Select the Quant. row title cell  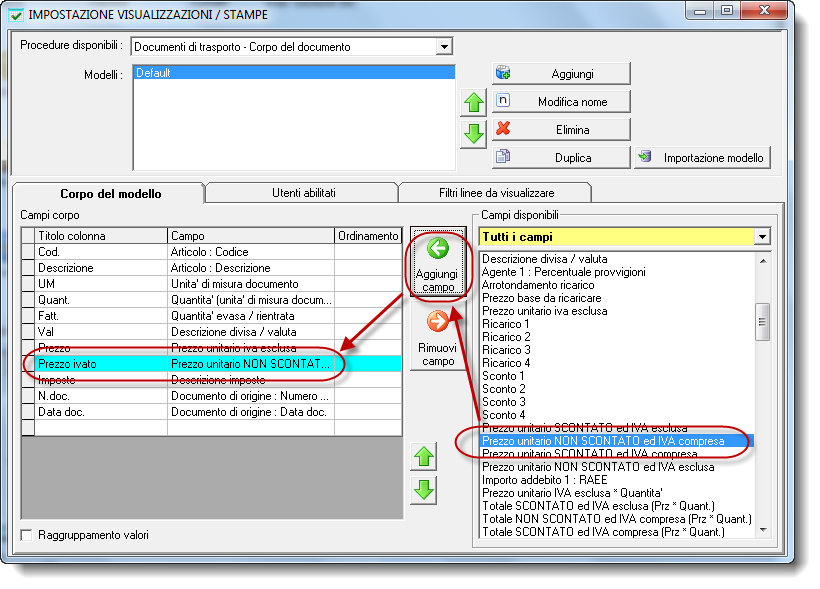click(101, 300)
